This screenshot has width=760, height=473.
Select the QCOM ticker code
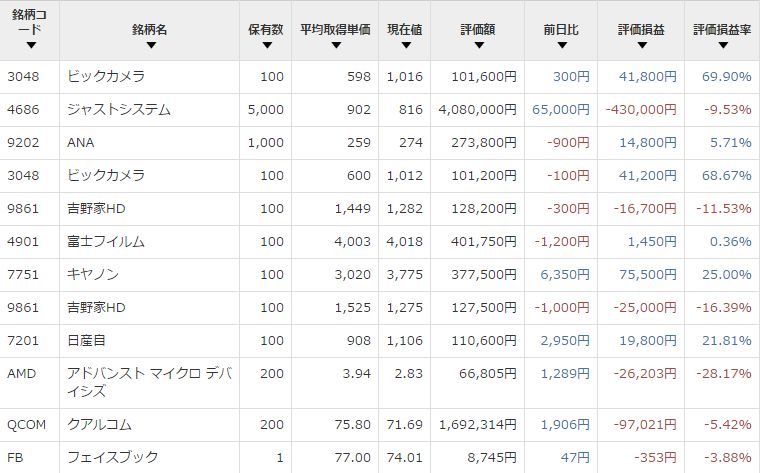click(26, 423)
